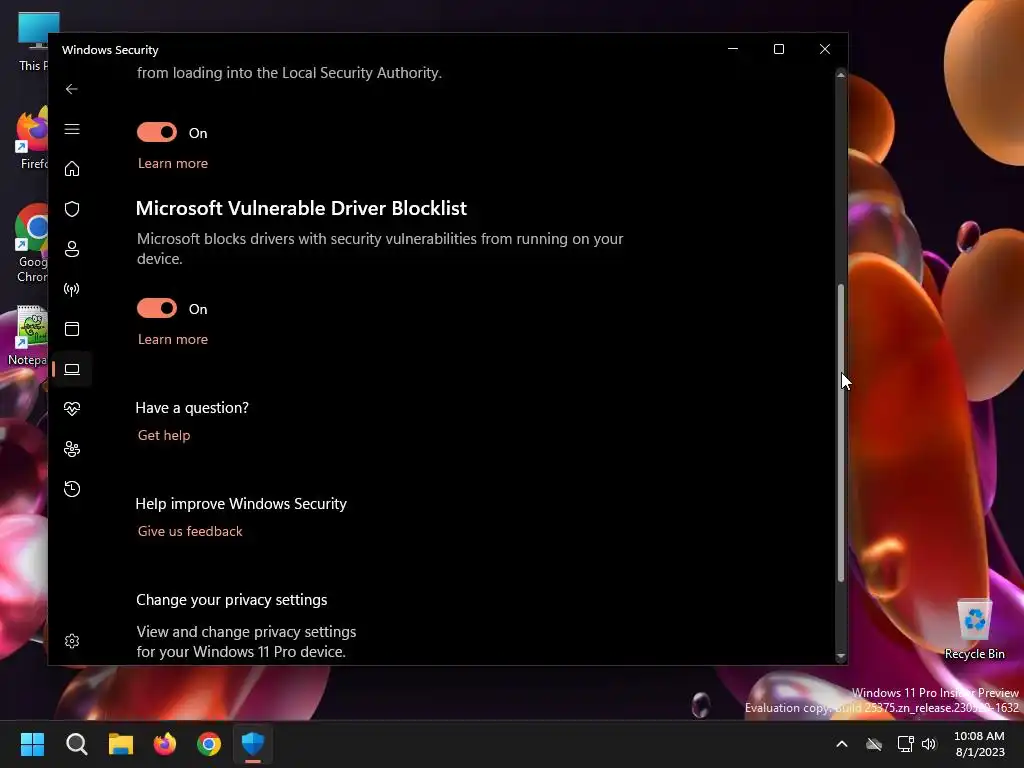Launch Google Chrome from the taskbar
Screen dimensions: 1024x768
209,744
